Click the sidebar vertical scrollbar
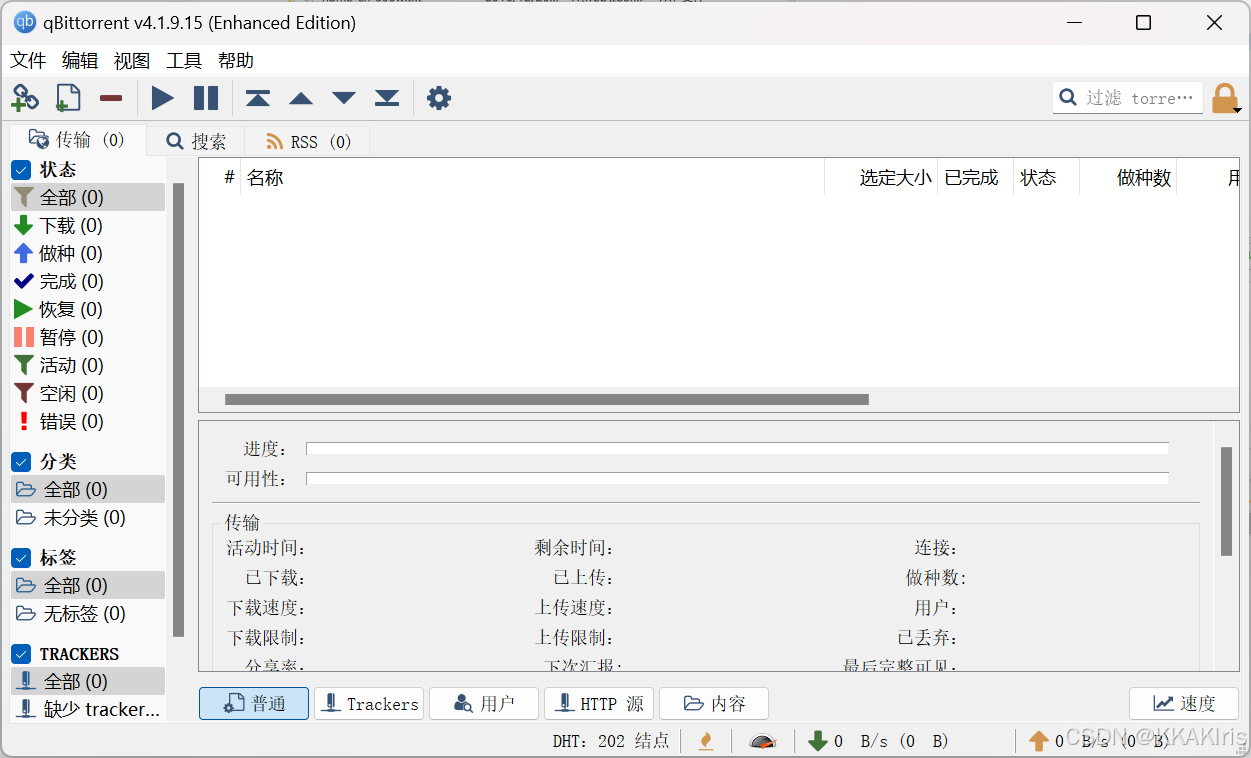Screen dimensions: 1251x758 [x=179, y=410]
